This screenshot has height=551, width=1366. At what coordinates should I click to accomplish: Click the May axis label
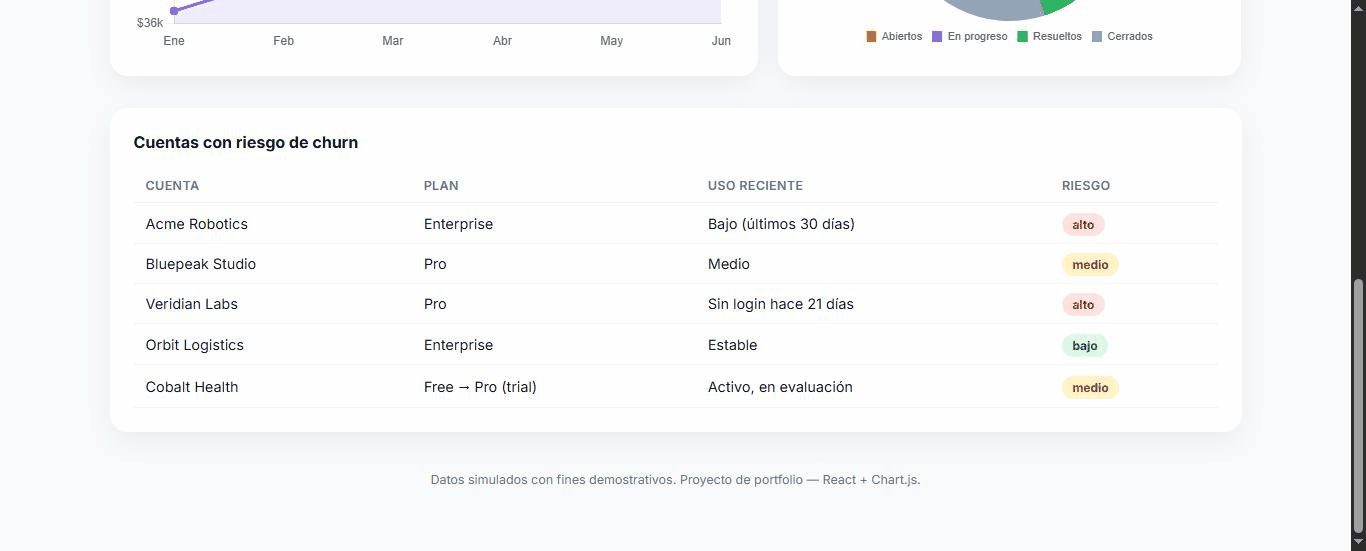pos(611,41)
